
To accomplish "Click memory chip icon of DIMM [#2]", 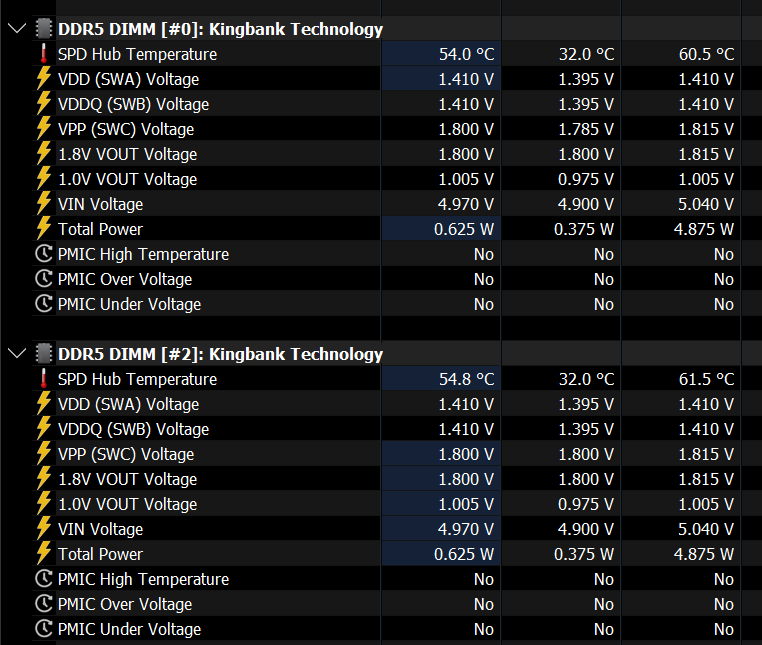I will coord(44,353).
